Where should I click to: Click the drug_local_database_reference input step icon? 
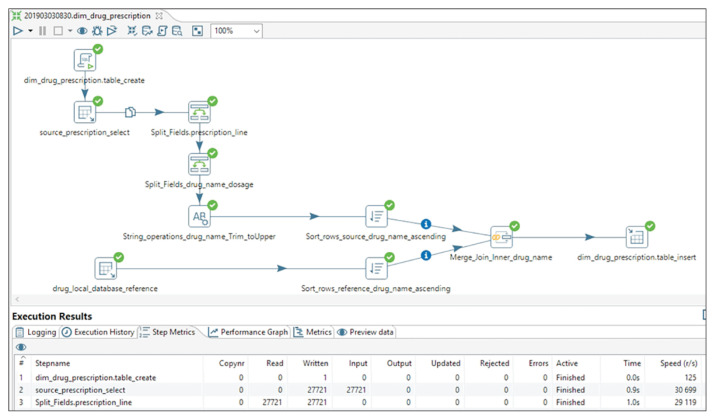105,268
